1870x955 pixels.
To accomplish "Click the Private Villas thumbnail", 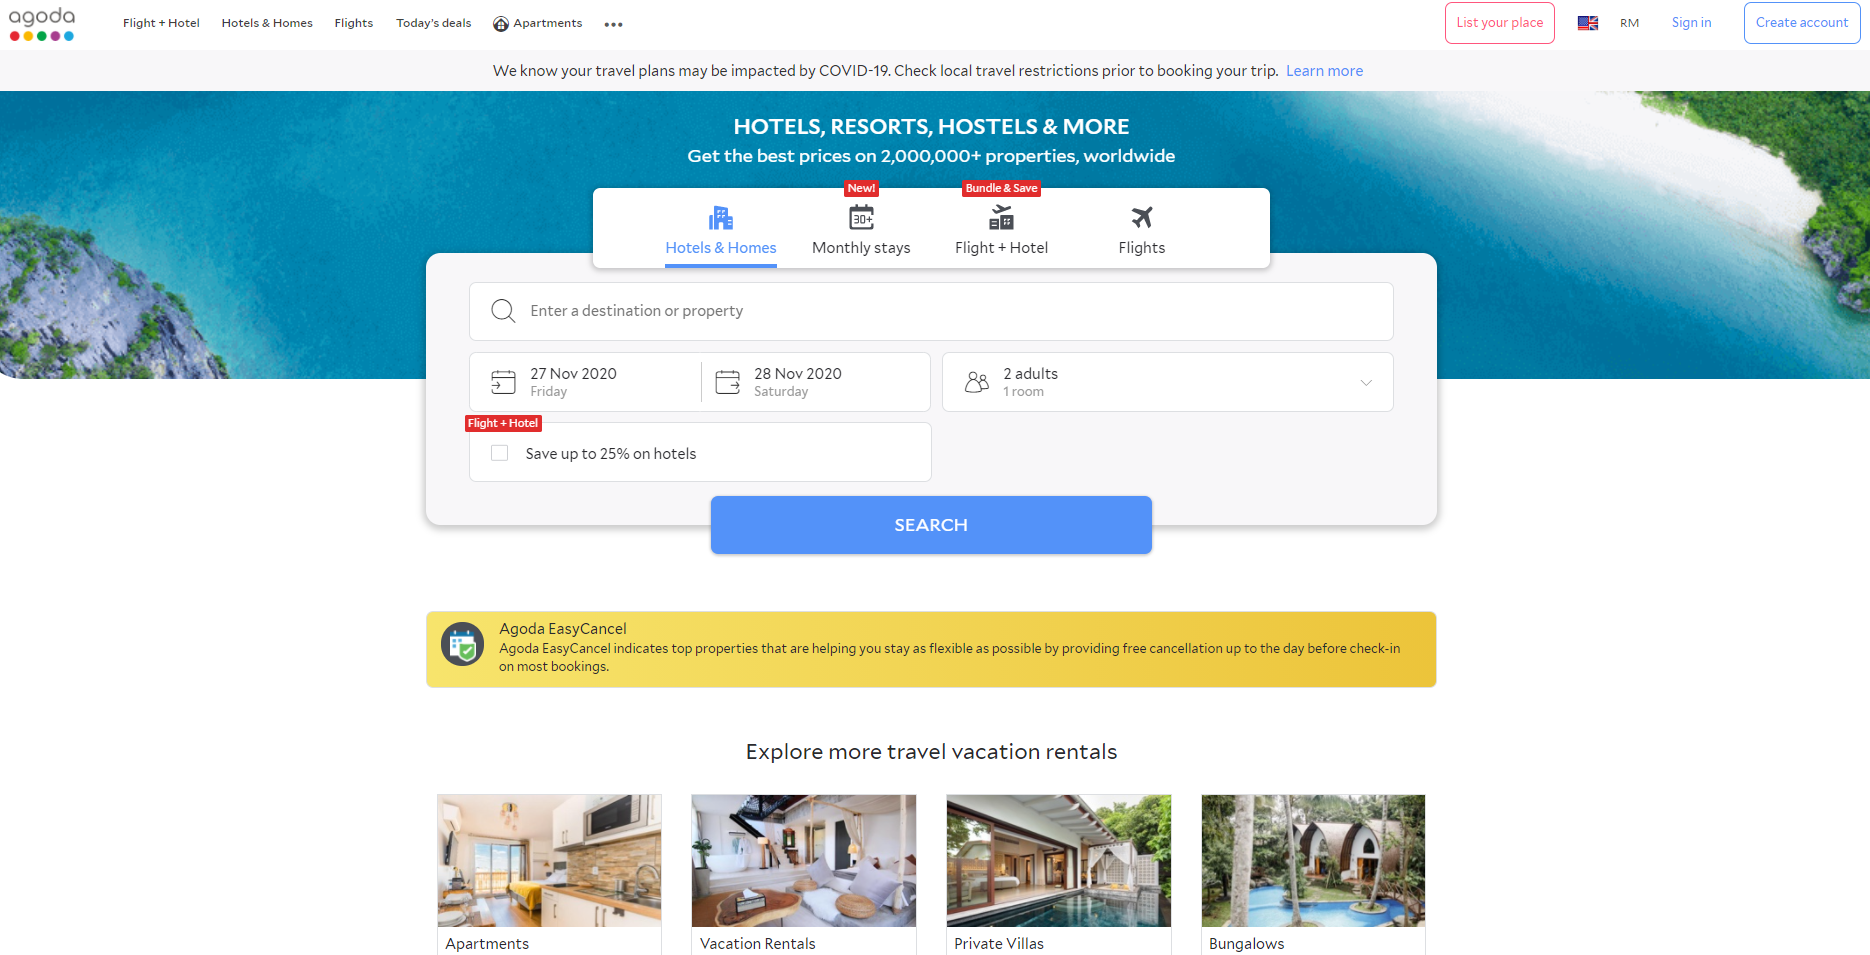I will tap(1058, 860).
